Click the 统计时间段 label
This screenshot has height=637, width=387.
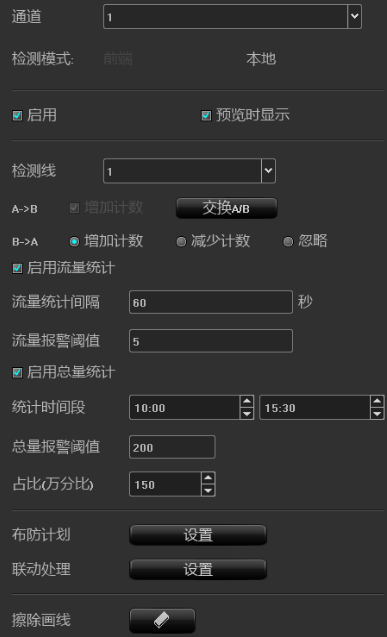point(48,407)
